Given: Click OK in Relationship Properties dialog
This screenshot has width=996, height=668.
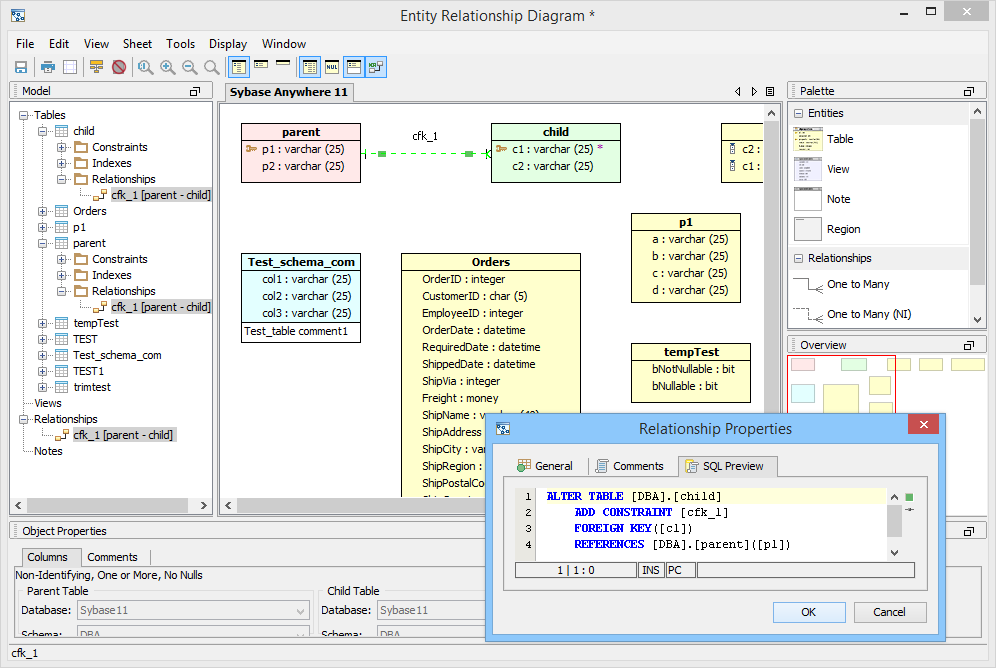Looking at the screenshot, I should (x=809, y=612).
